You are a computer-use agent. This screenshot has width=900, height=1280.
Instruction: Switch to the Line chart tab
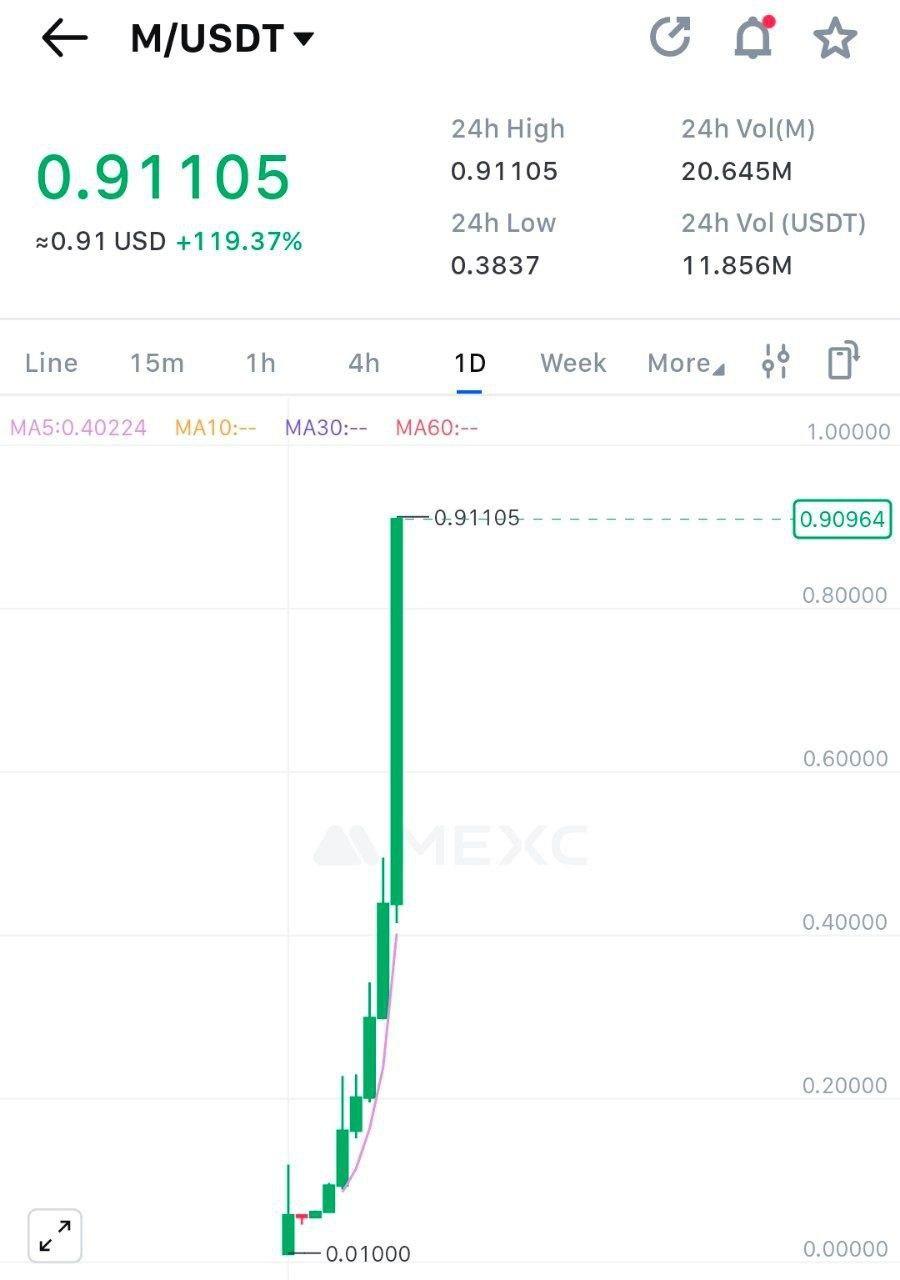point(51,363)
